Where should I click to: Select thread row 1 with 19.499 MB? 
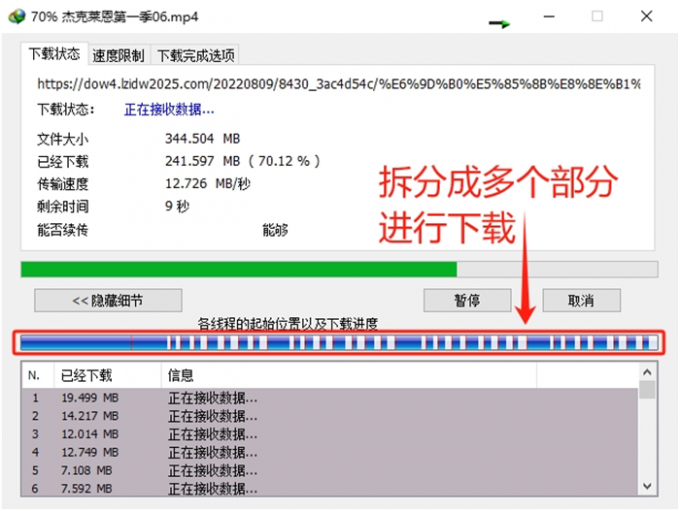(x=330, y=397)
